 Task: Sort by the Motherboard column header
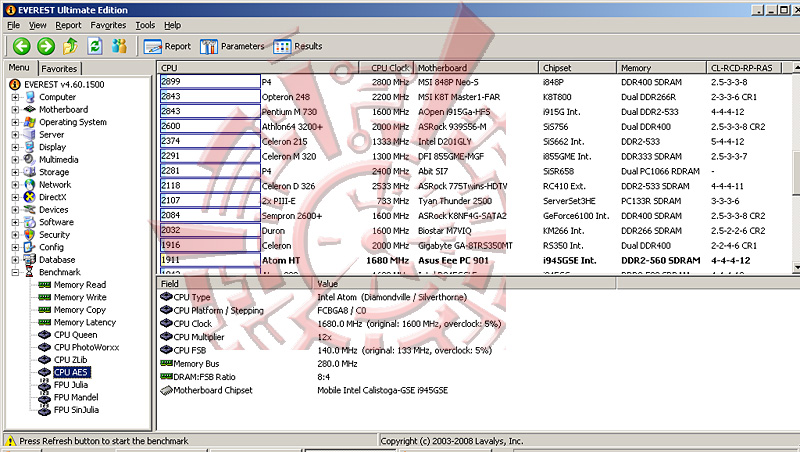[x=477, y=68]
